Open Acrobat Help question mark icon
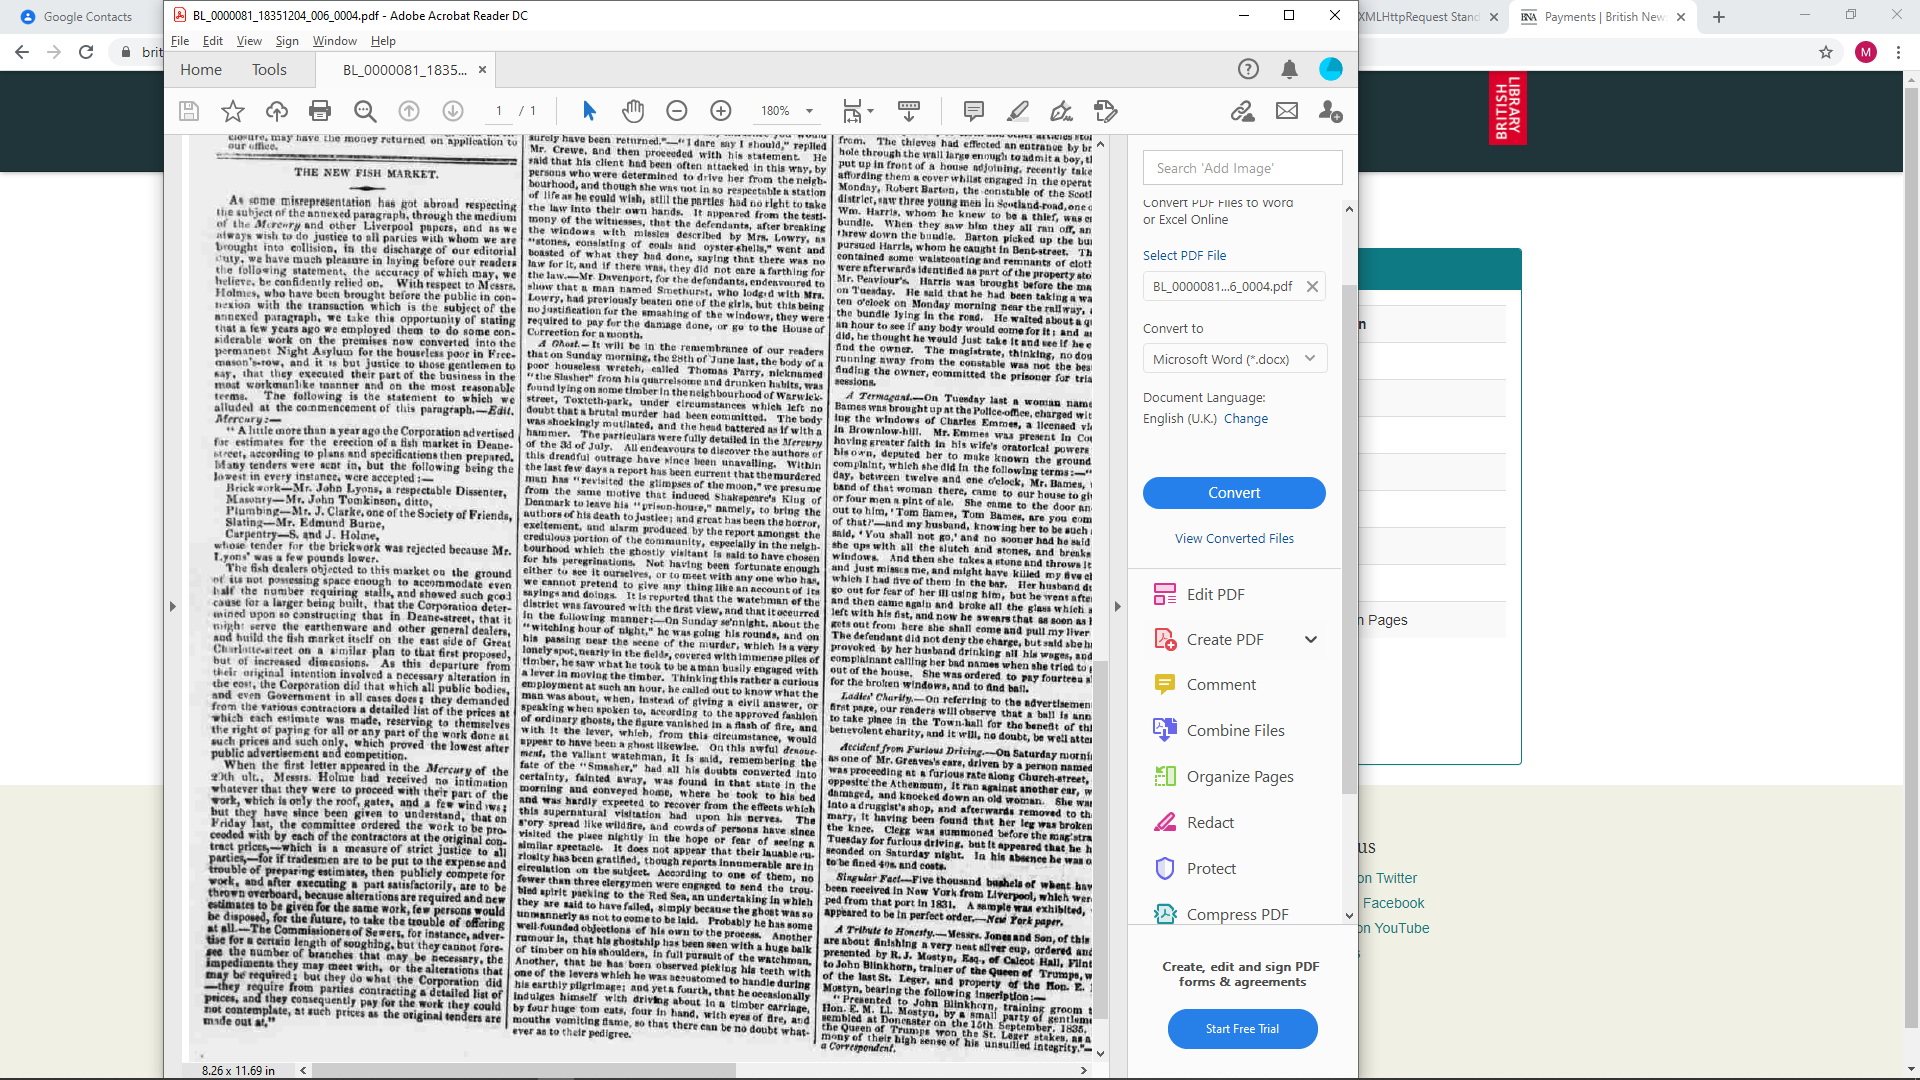This screenshot has height=1080, width=1920. (1248, 69)
